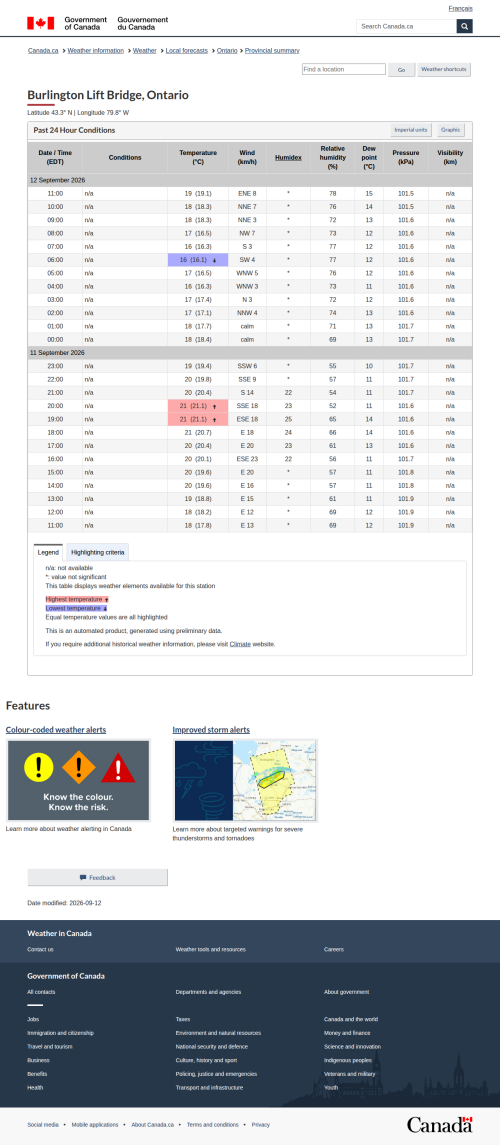
Task: Open Policing, justice and emergencies link
Action: pyautogui.click(x=216, y=1073)
